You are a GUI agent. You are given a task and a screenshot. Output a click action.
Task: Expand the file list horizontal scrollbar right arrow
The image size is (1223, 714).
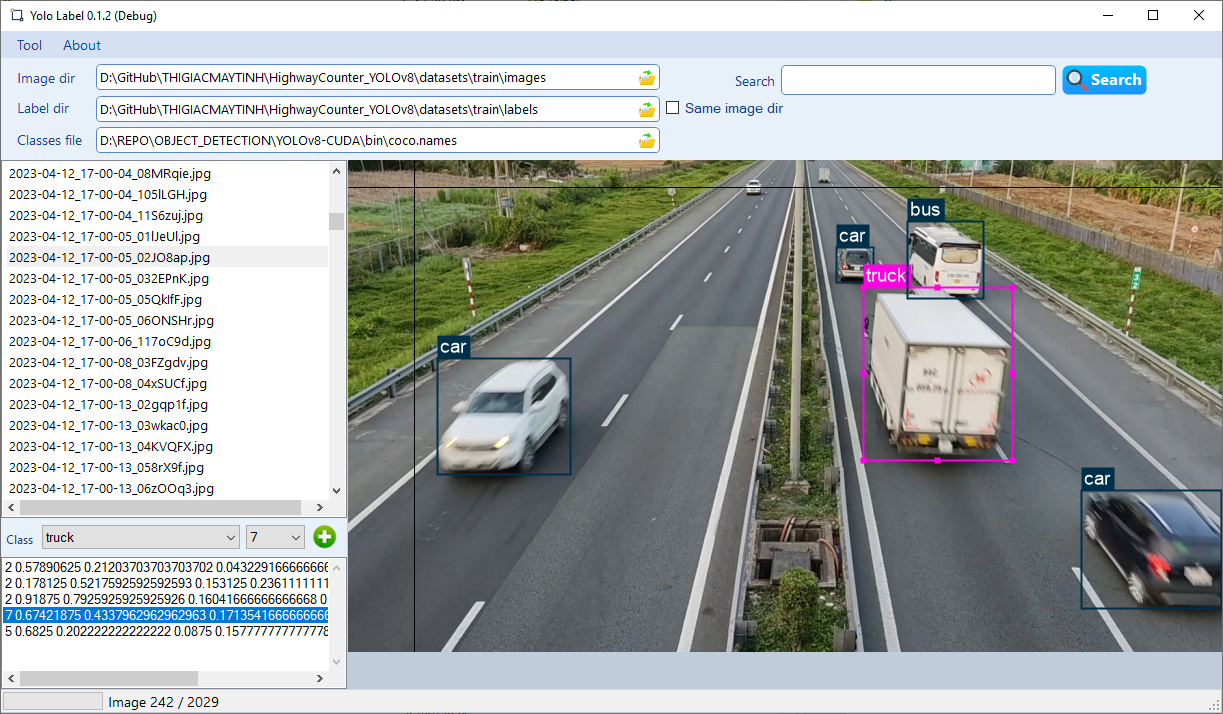pos(321,507)
